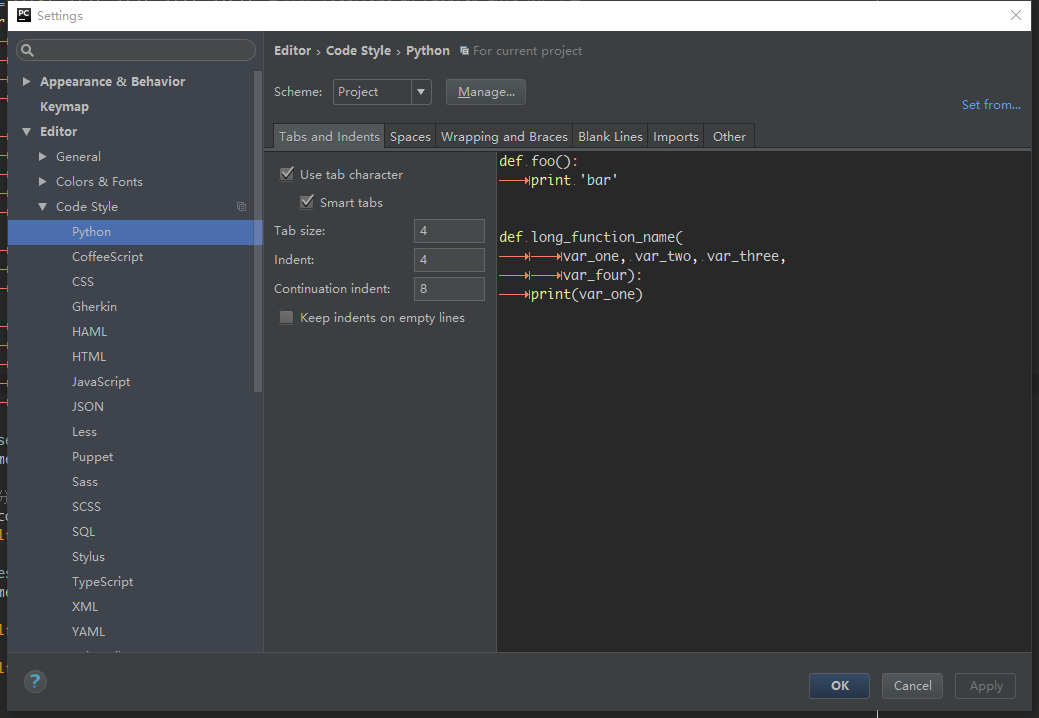Viewport: 1039px width, 718px height.
Task: Select Gherkin code style
Action: [x=94, y=307]
